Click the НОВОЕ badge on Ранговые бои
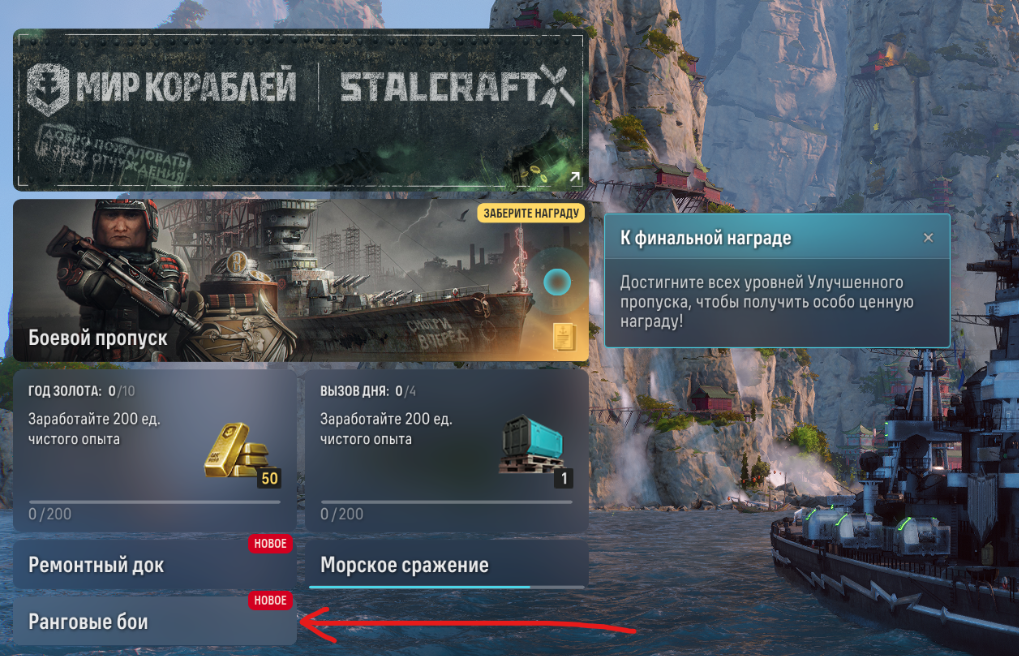This screenshot has width=1019, height=656. pyautogui.click(x=270, y=600)
